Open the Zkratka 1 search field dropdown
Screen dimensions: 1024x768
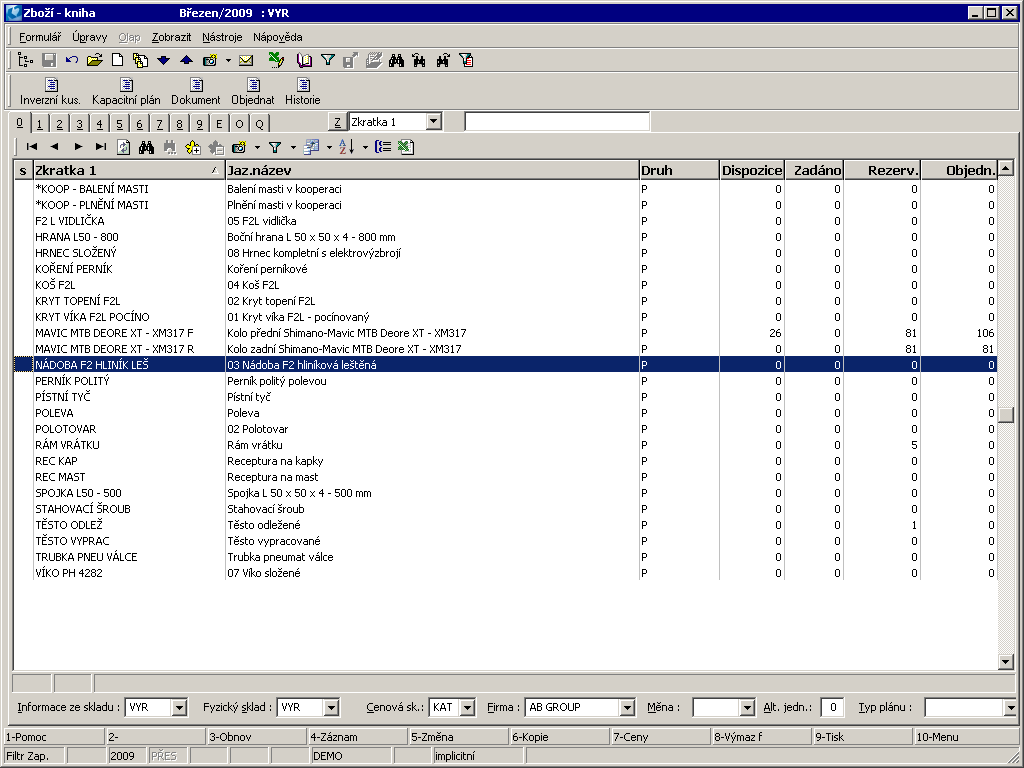(x=433, y=122)
